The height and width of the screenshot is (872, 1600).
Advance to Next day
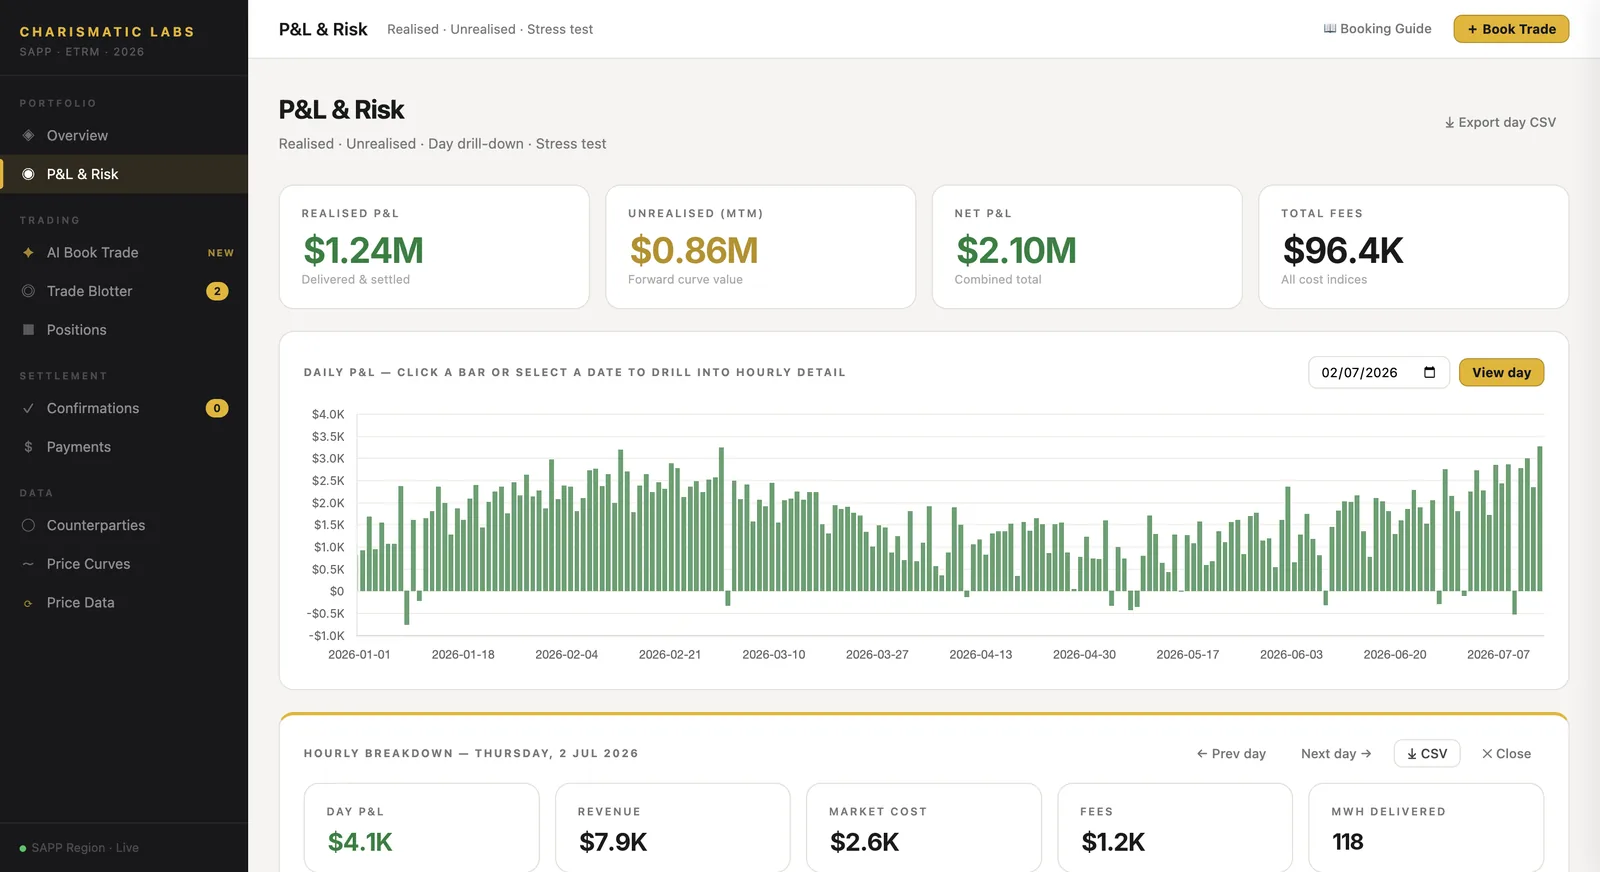pyautogui.click(x=1336, y=753)
